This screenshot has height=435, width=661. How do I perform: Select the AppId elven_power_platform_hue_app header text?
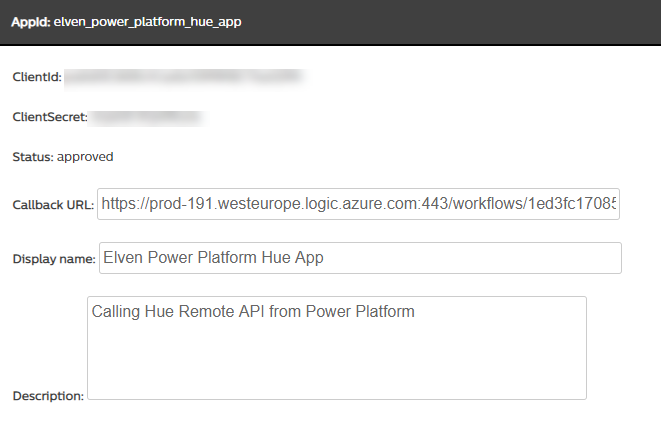coord(126,22)
